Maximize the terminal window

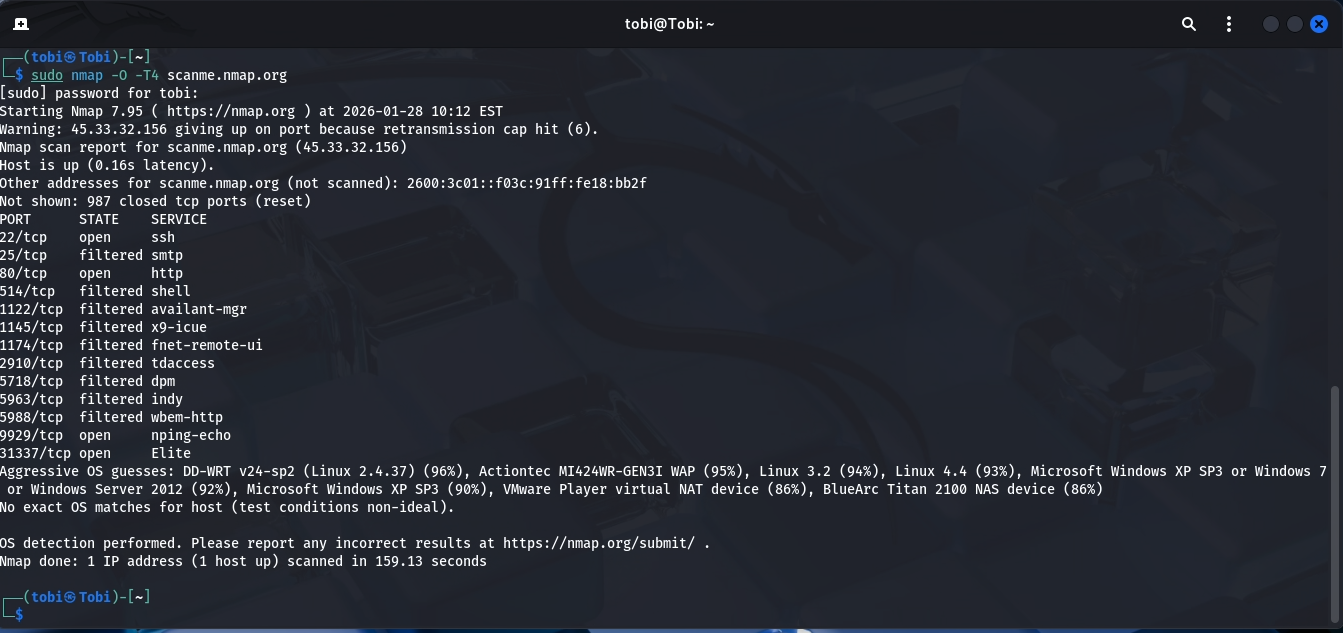click(x=1295, y=24)
